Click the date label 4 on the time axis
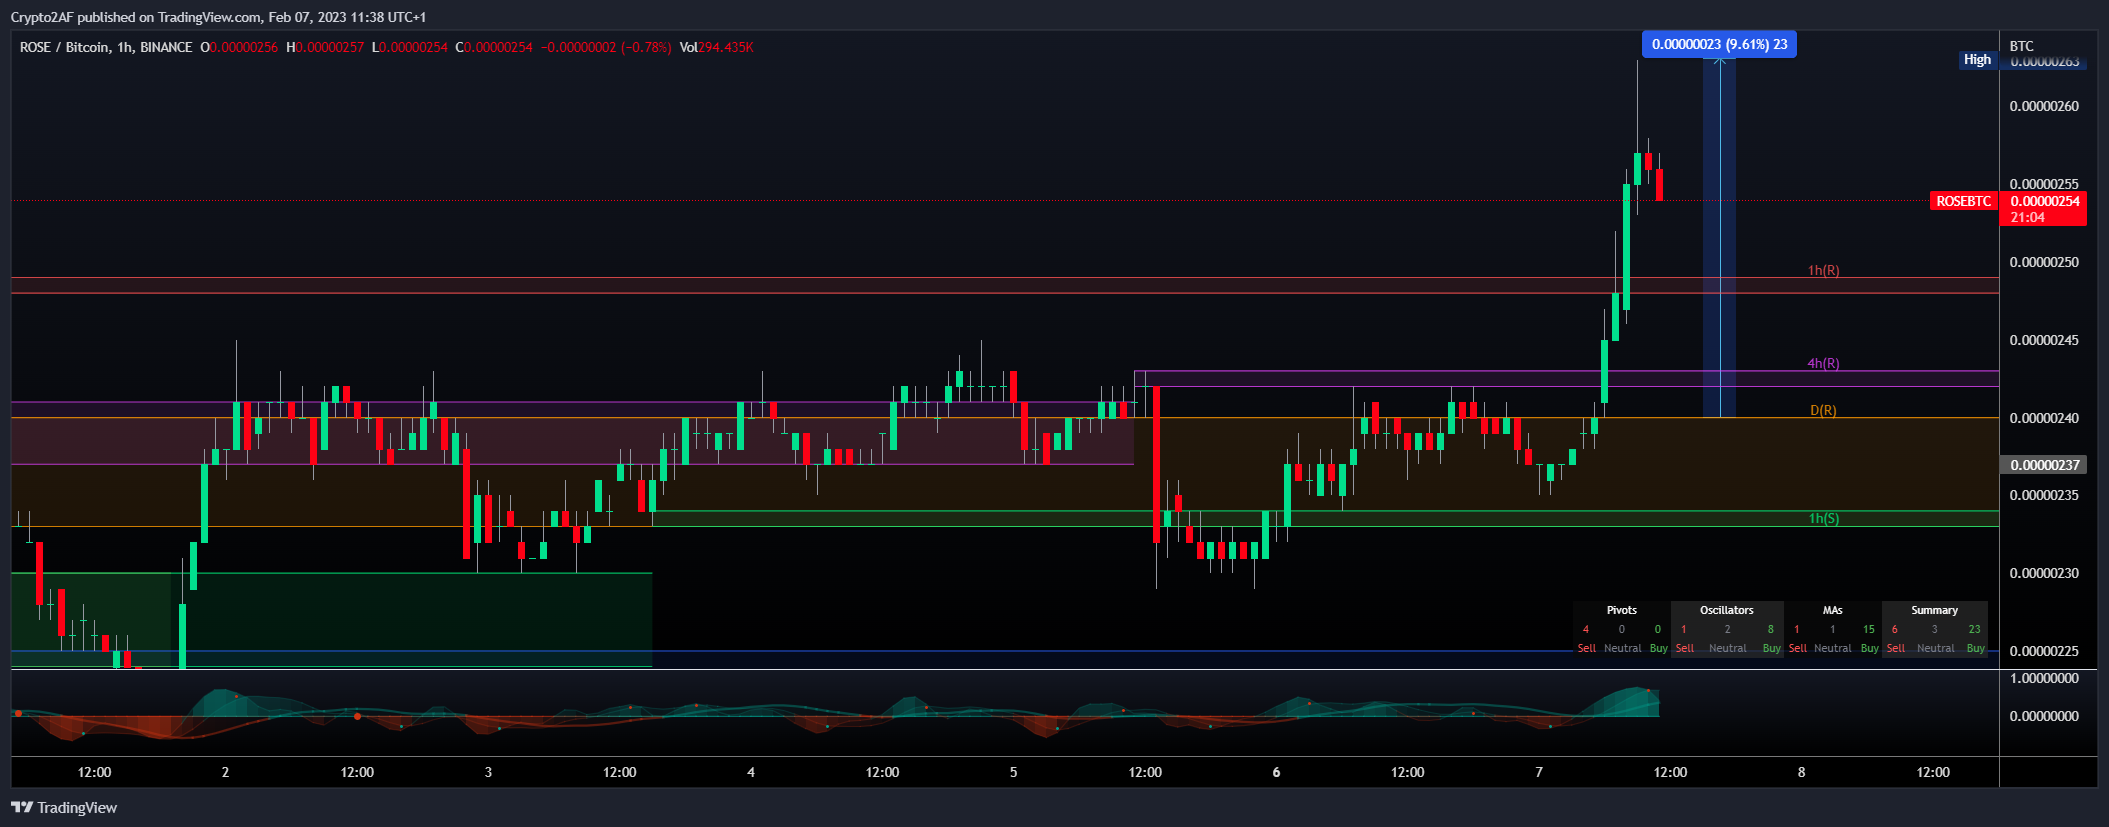 tap(751, 772)
